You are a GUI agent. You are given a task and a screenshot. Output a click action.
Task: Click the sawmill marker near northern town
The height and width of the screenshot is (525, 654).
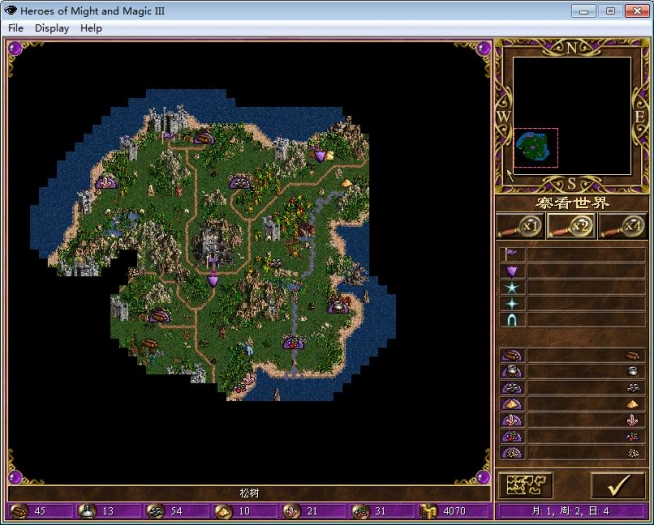204,138
